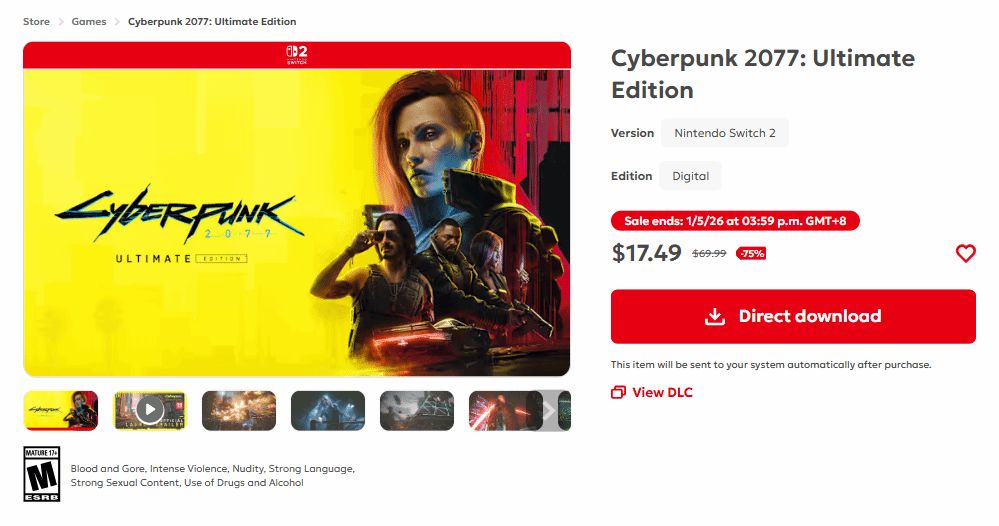Open the View DLC link
Image resolution: width=999 pixels, height=526 pixels.
click(662, 392)
